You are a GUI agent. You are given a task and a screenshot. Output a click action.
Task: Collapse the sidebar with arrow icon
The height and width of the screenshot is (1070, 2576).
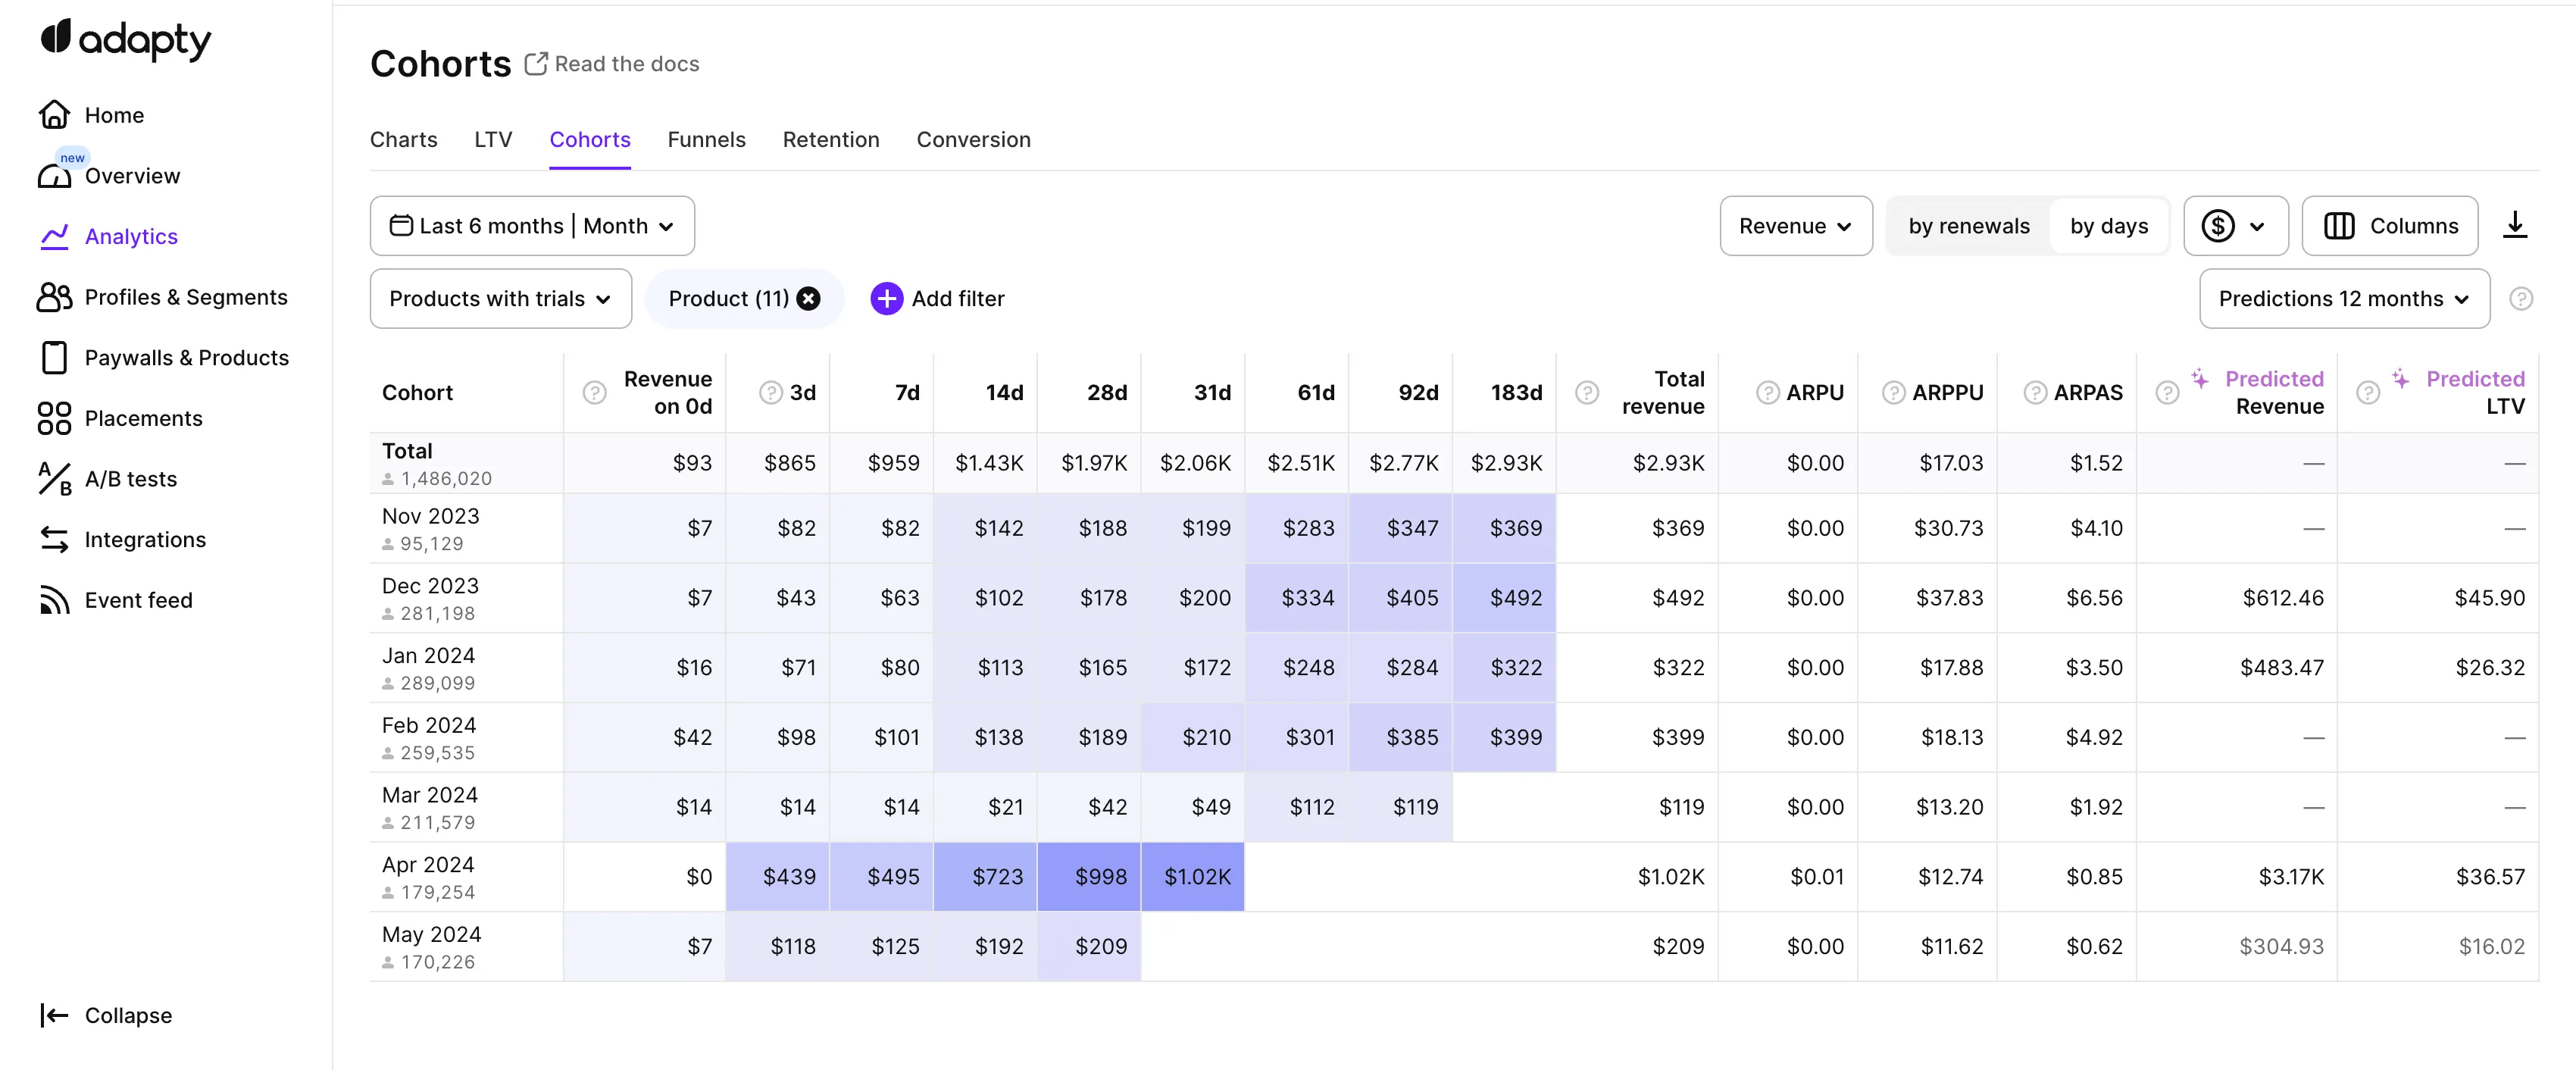(54, 1015)
